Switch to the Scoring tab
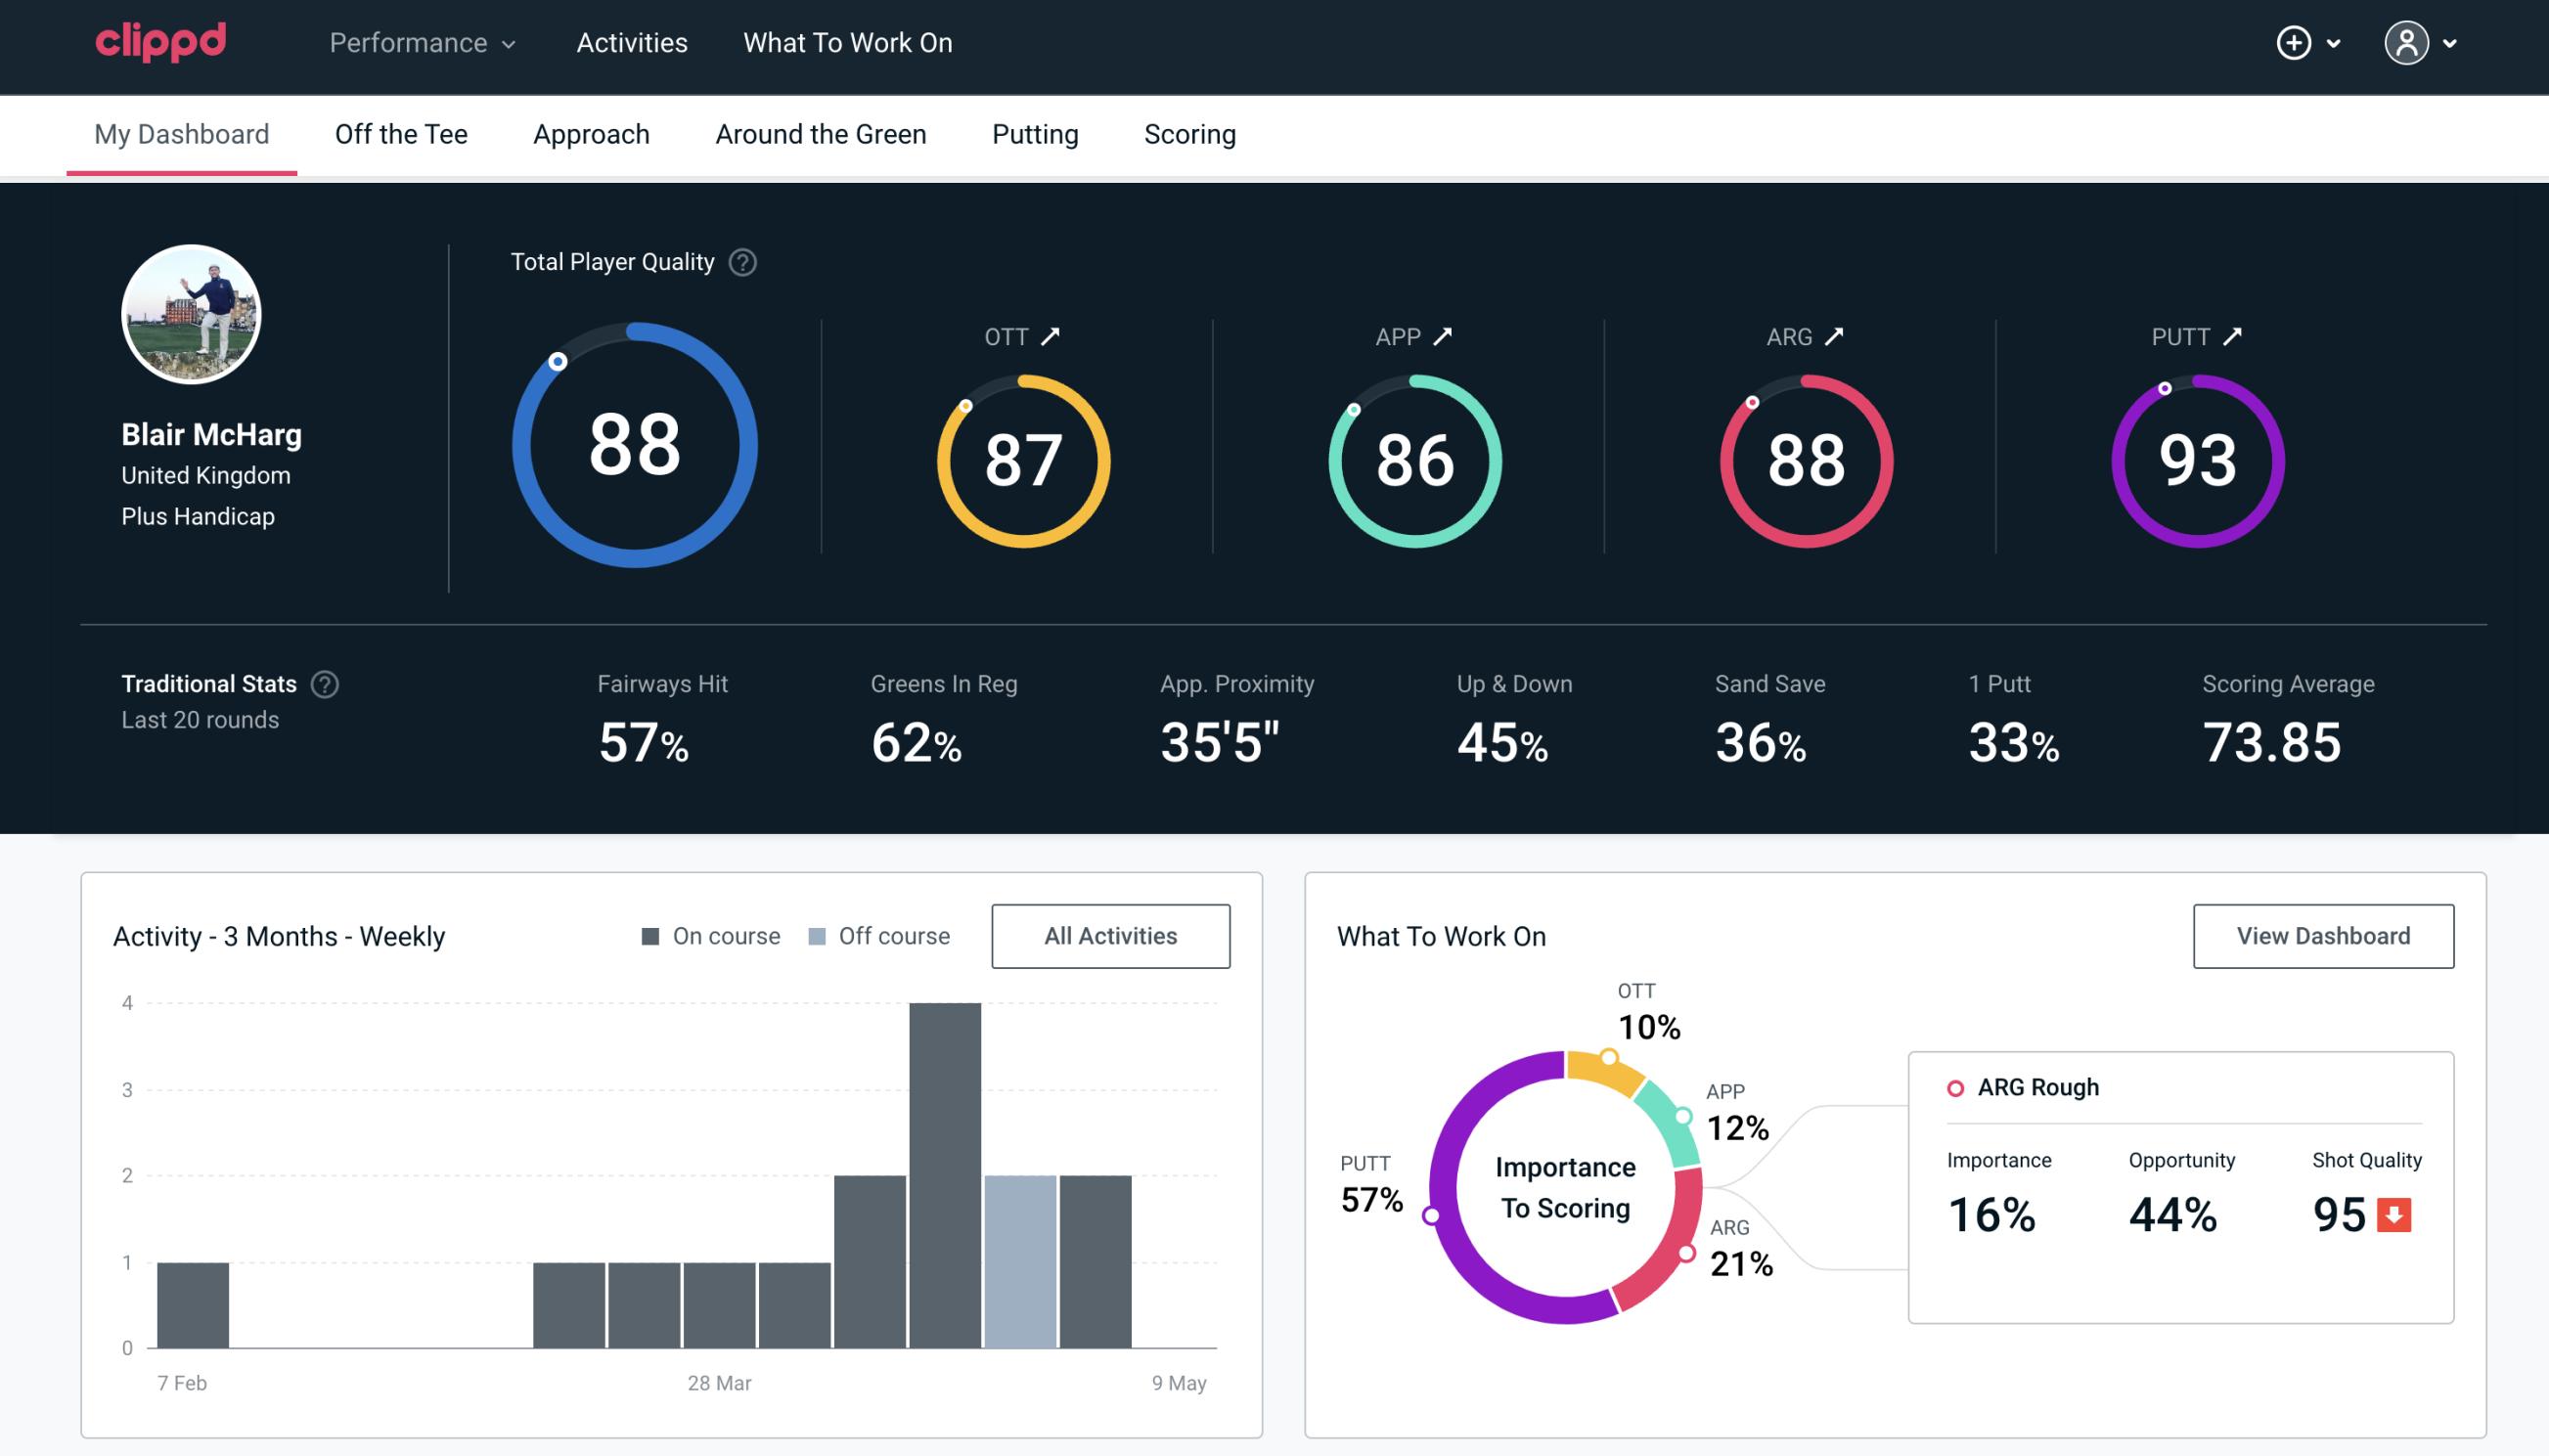The image size is (2549, 1456). [x=1188, y=133]
